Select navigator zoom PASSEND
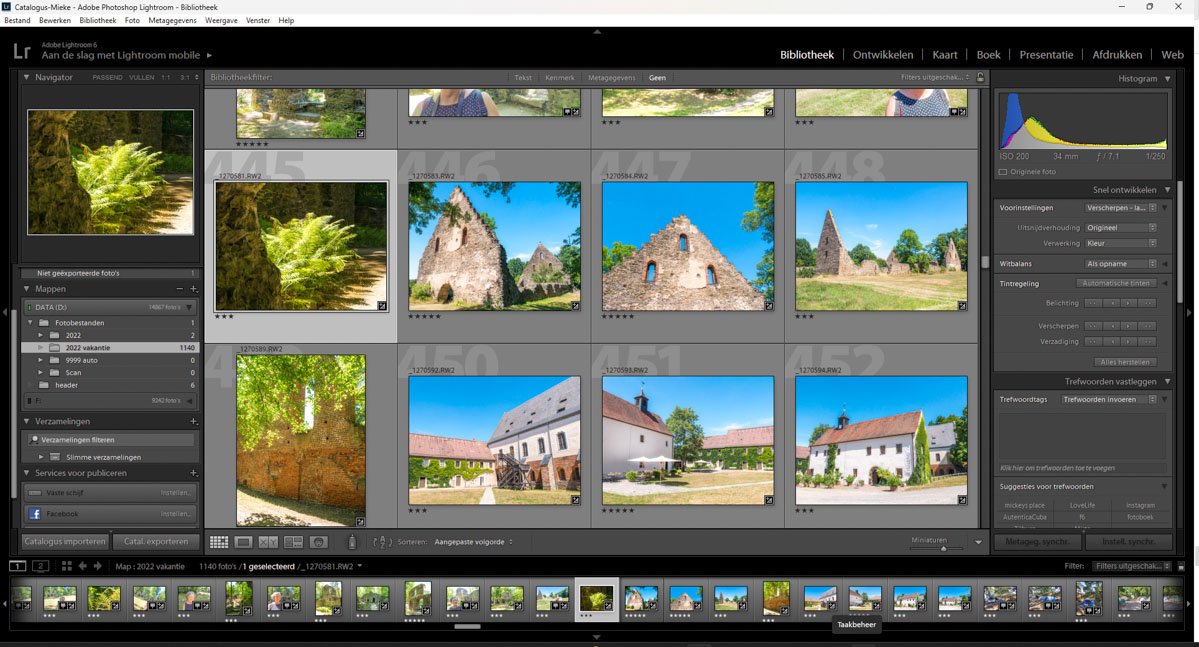Viewport: 1199px width, 647px height. (107, 77)
